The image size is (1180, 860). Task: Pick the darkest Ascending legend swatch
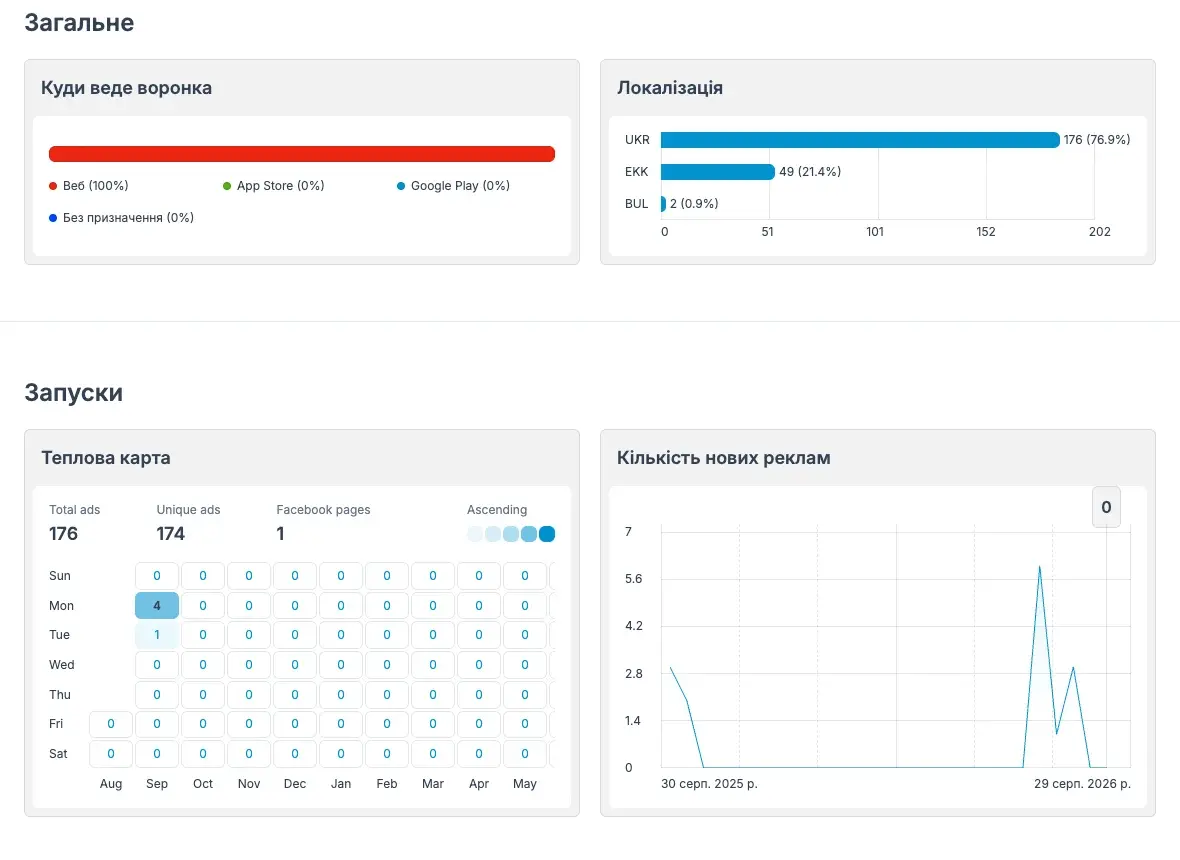[x=547, y=534]
